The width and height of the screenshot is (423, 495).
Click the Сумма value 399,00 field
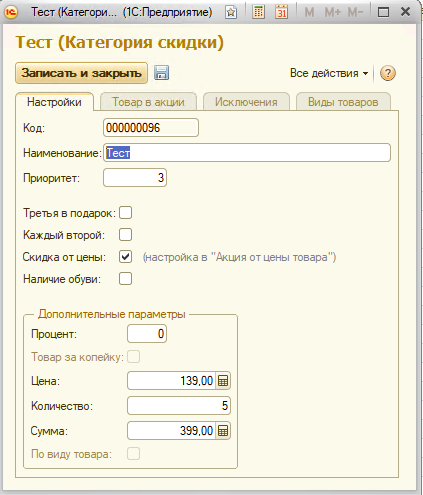coord(172,431)
